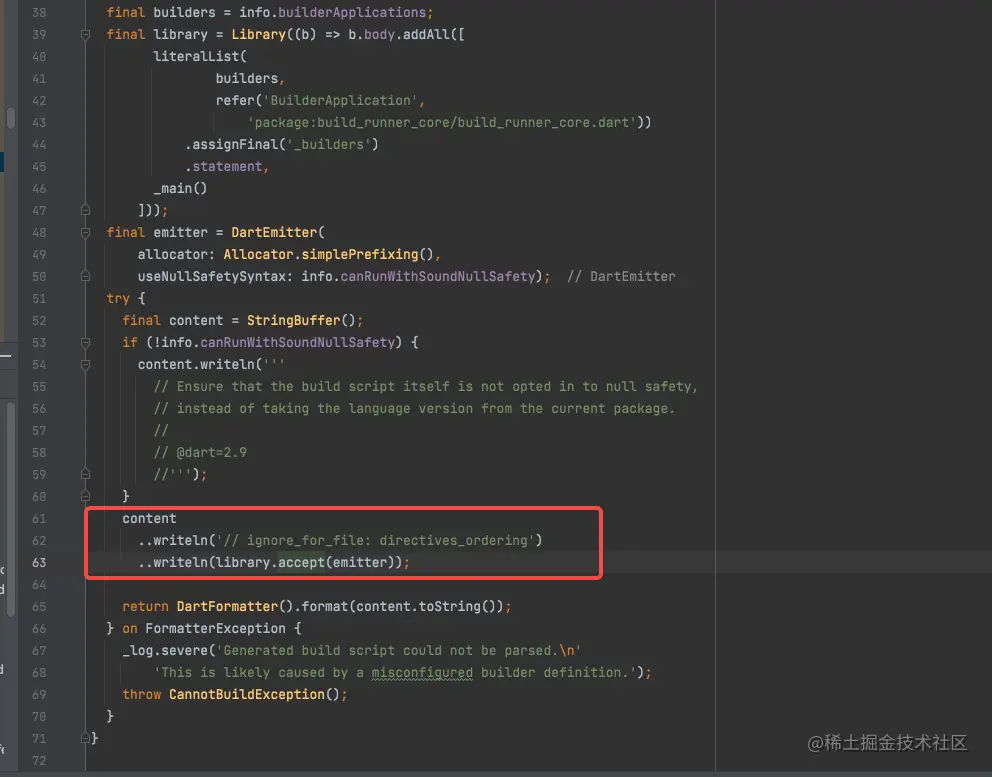Image resolution: width=992 pixels, height=777 pixels.
Task: Click the 'Library' constructor call on line 39
Action: (x=258, y=34)
